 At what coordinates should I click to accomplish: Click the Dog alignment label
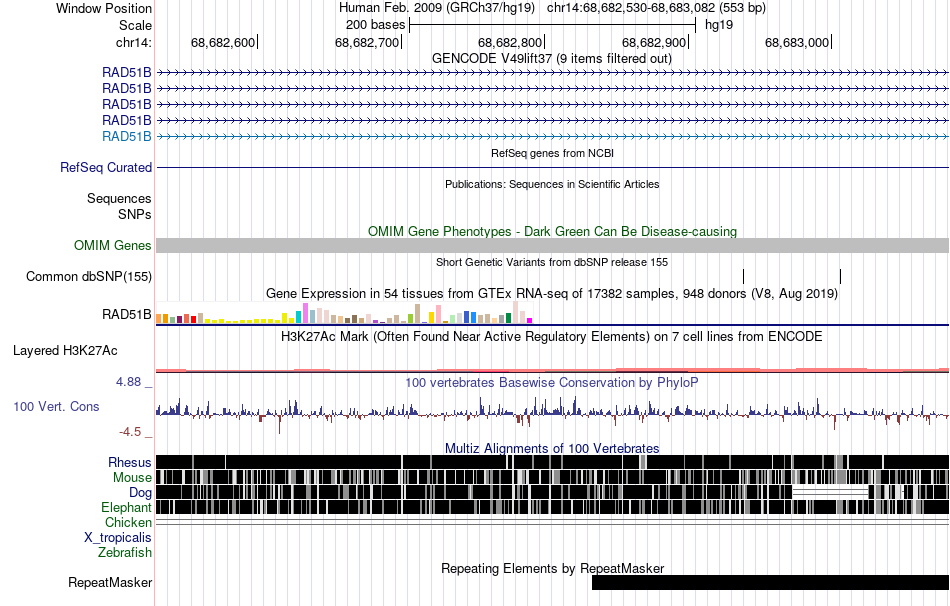(x=140, y=493)
